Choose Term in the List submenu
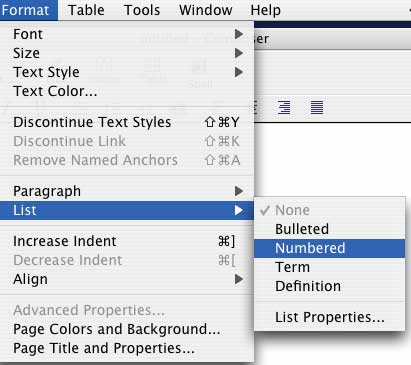 330,267
